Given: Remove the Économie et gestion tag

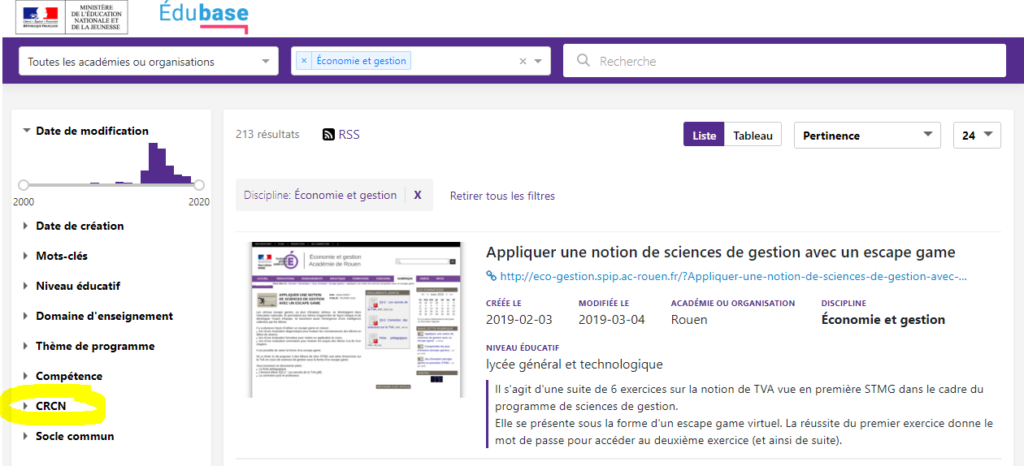Looking at the screenshot, I should (x=304, y=61).
